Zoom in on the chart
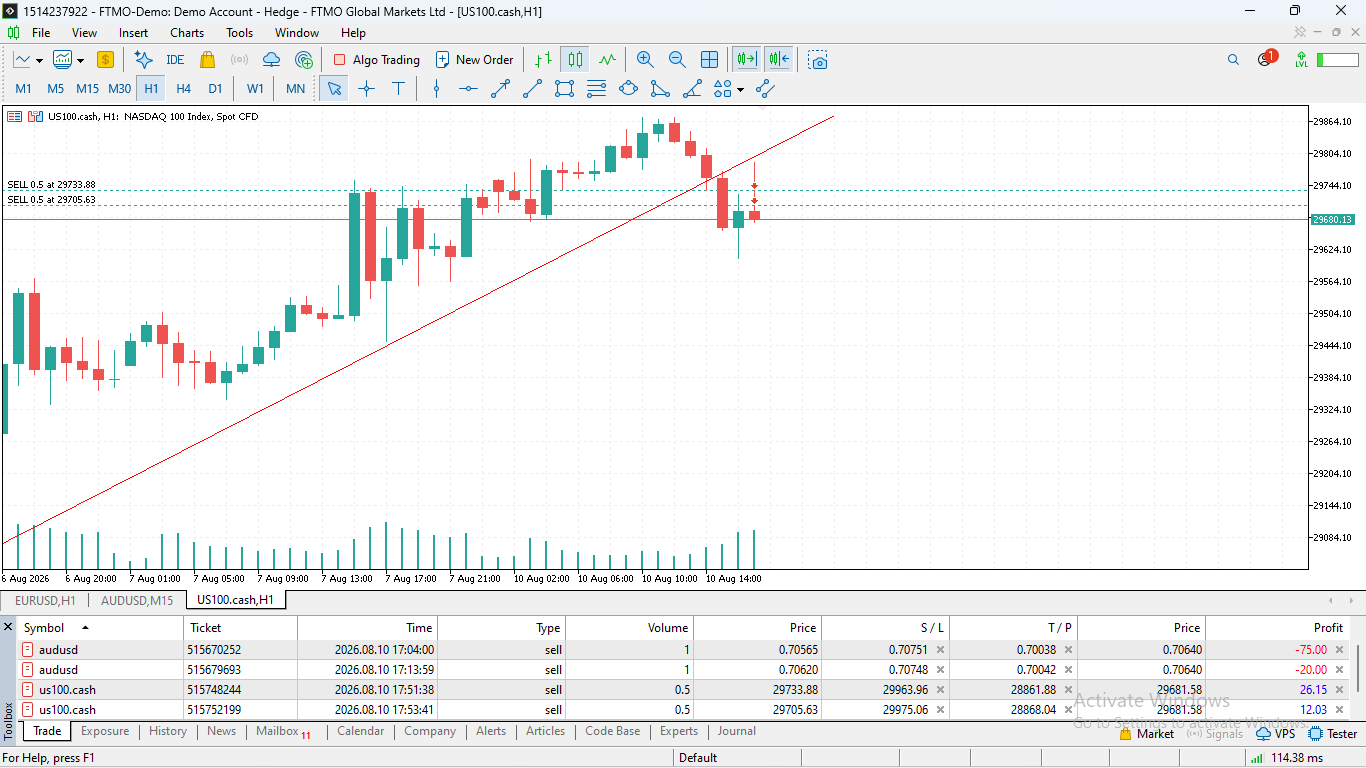The height and width of the screenshot is (768, 1366). 645,60
